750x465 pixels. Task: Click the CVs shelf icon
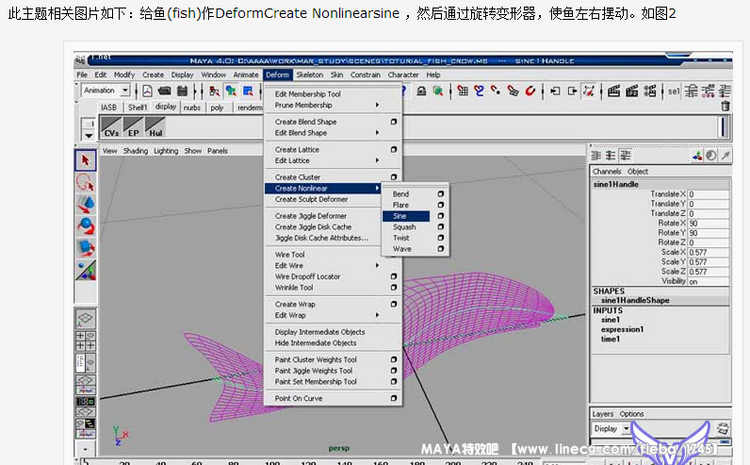pos(111,128)
